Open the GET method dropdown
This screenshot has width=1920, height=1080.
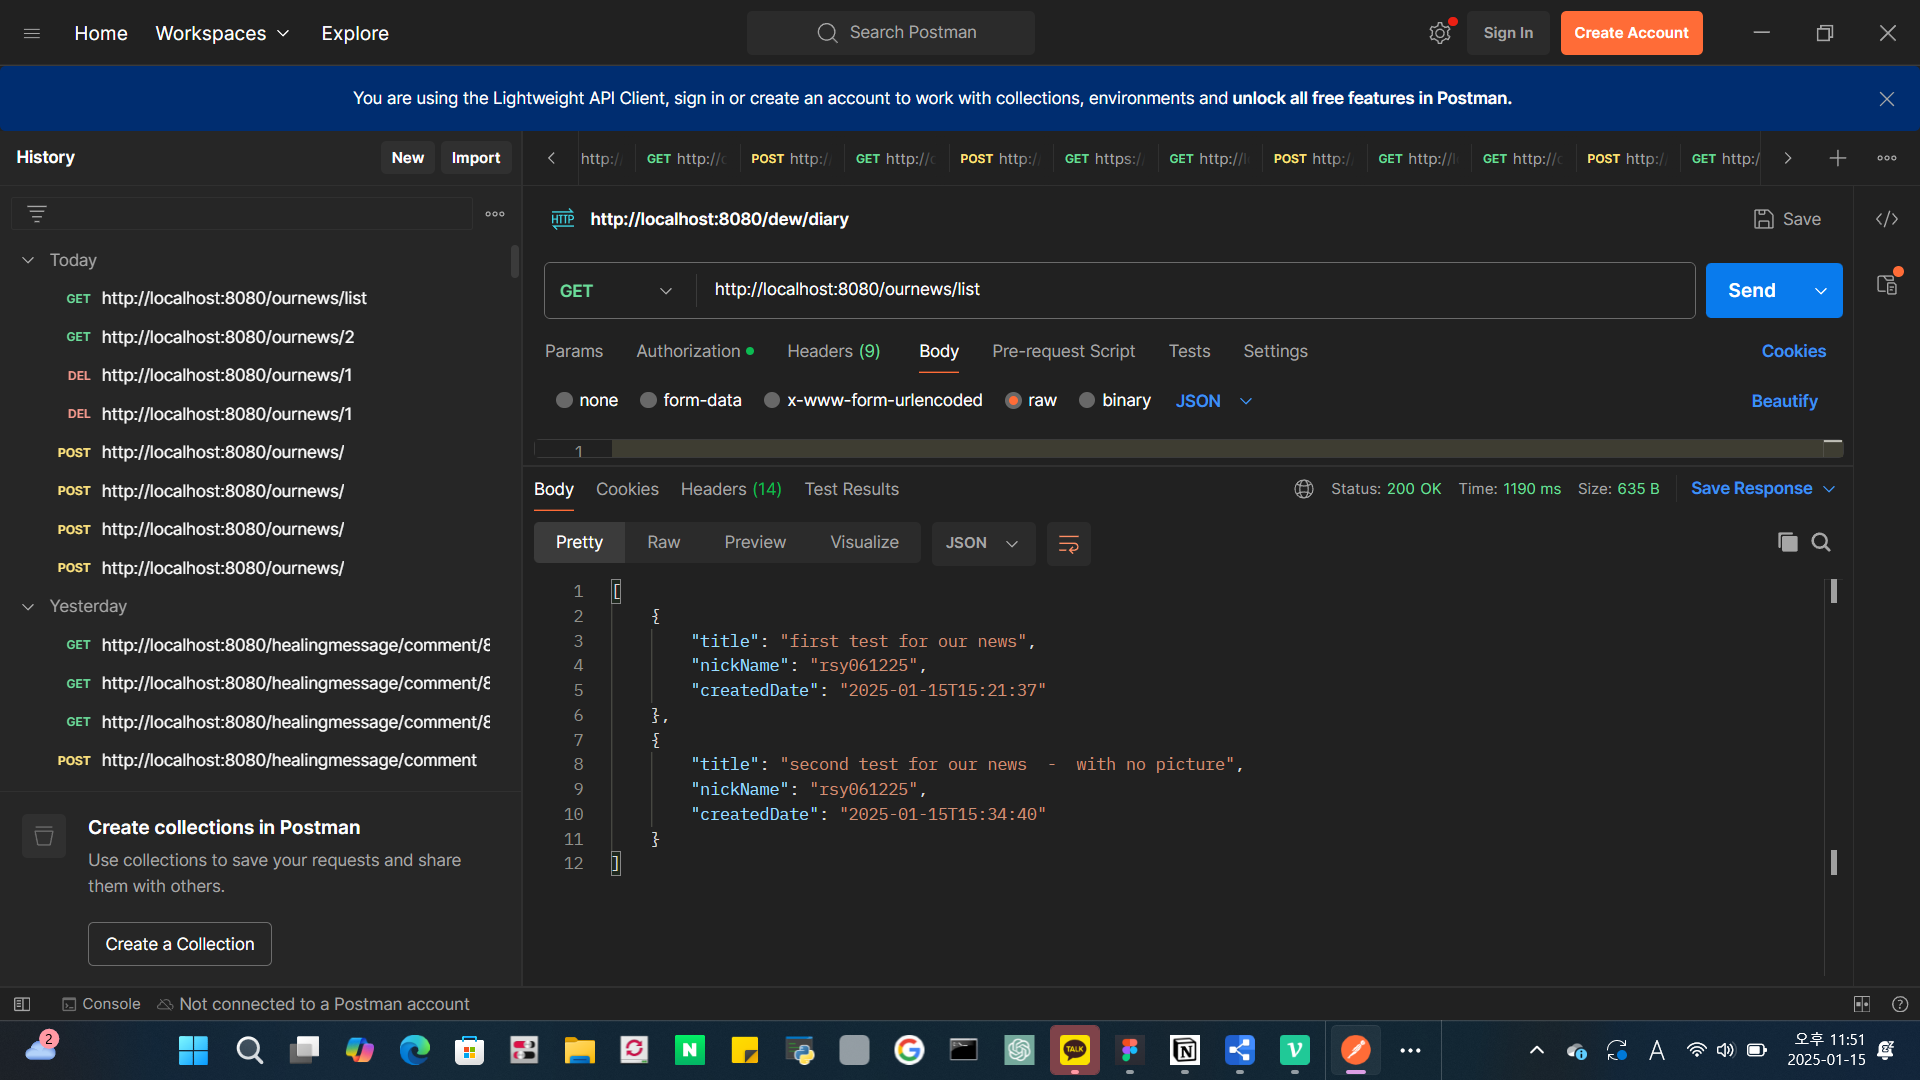point(617,291)
